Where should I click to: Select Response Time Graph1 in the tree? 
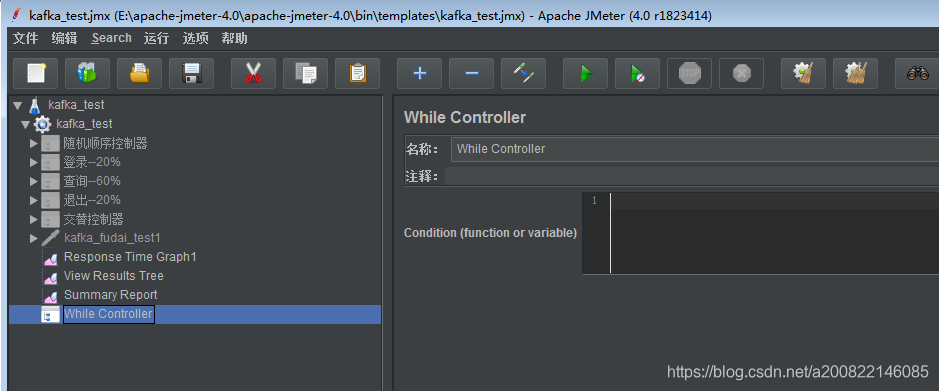pyautogui.click(x=131, y=257)
